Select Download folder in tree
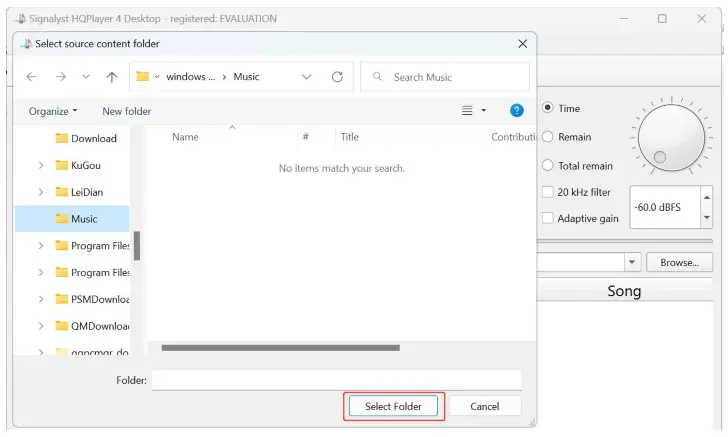 click(86, 138)
